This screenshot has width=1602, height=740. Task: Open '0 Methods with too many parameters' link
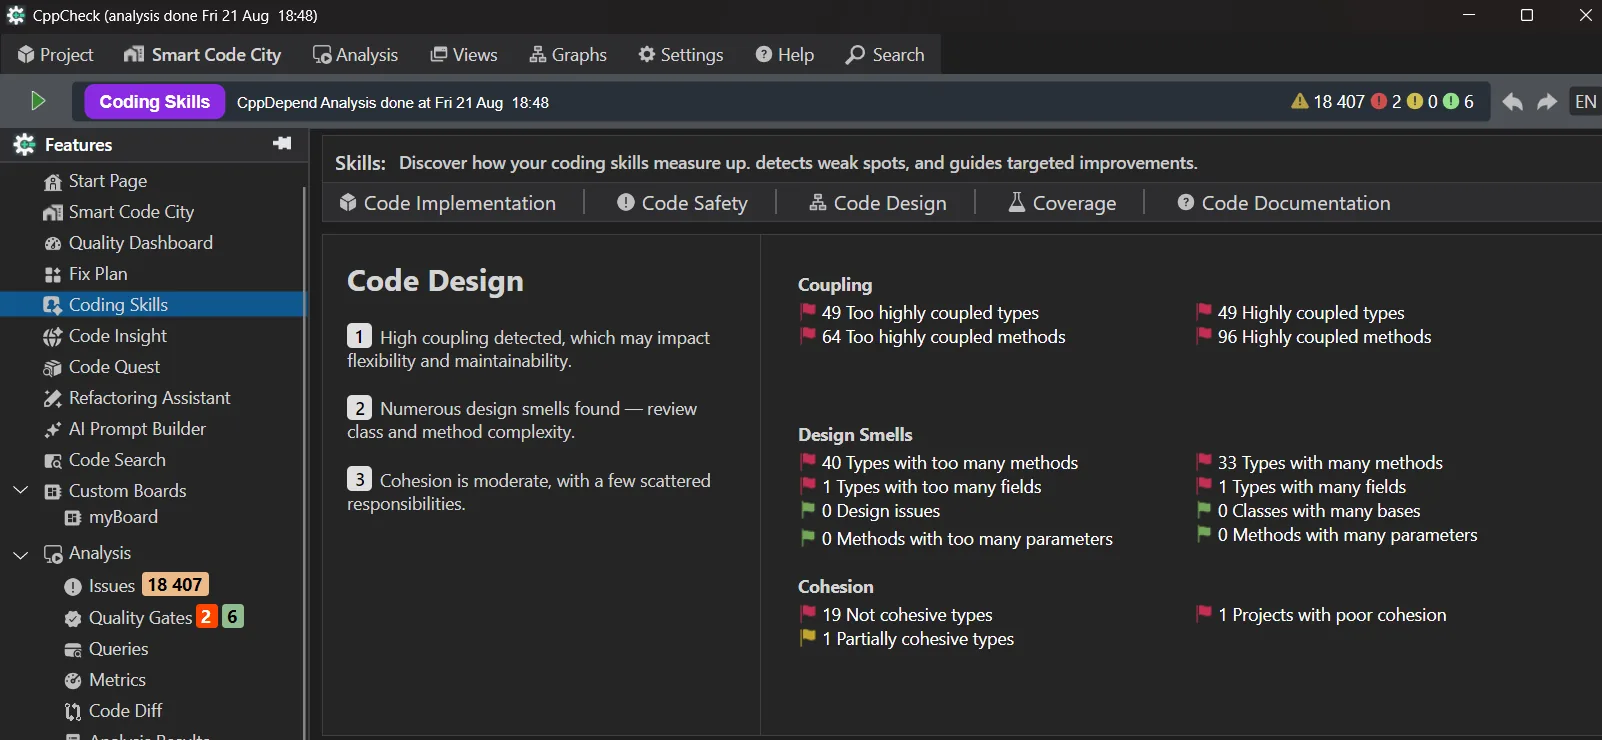967,539
